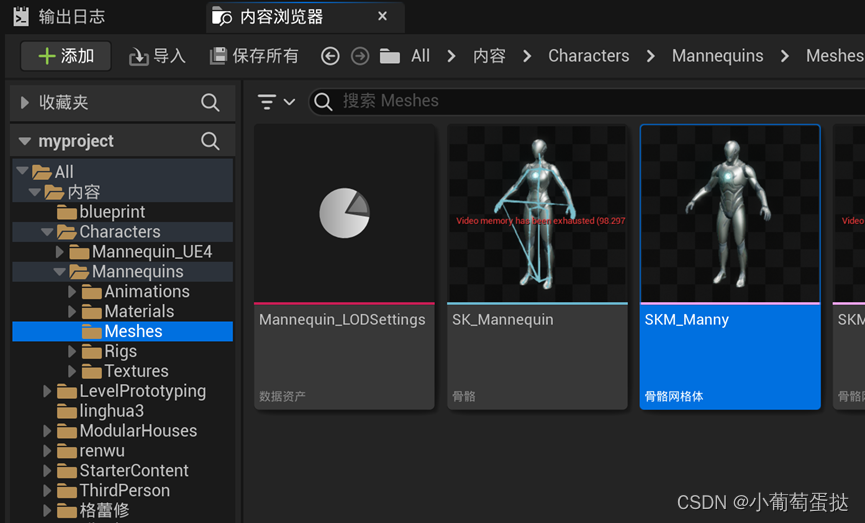Select Mannequin_LODSettings asset thumbnail
Image resolution: width=865 pixels, height=523 pixels.
344,214
